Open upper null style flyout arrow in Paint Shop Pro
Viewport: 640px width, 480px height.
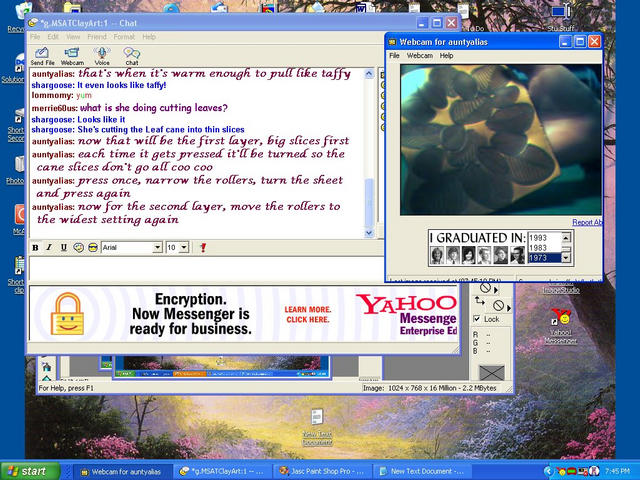point(496,290)
